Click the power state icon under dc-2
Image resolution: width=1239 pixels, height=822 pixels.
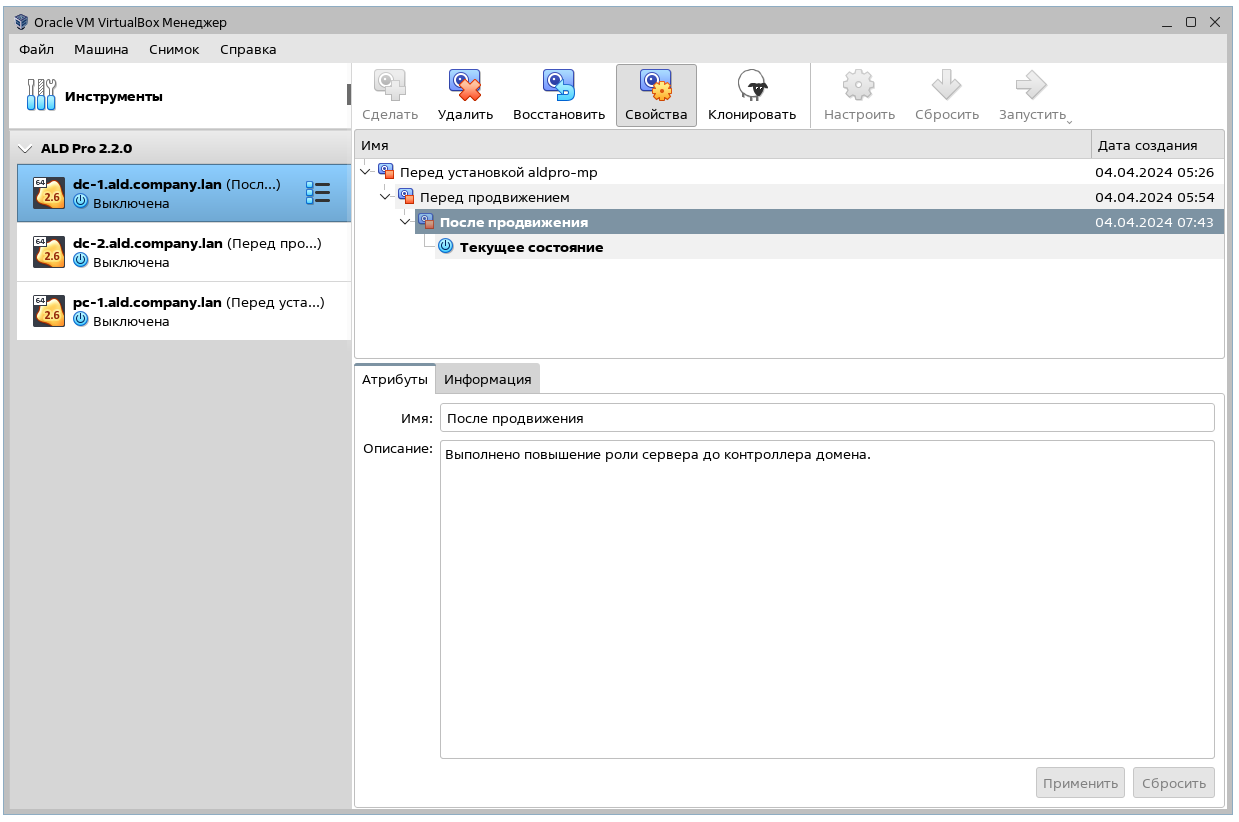tap(81, 262)
